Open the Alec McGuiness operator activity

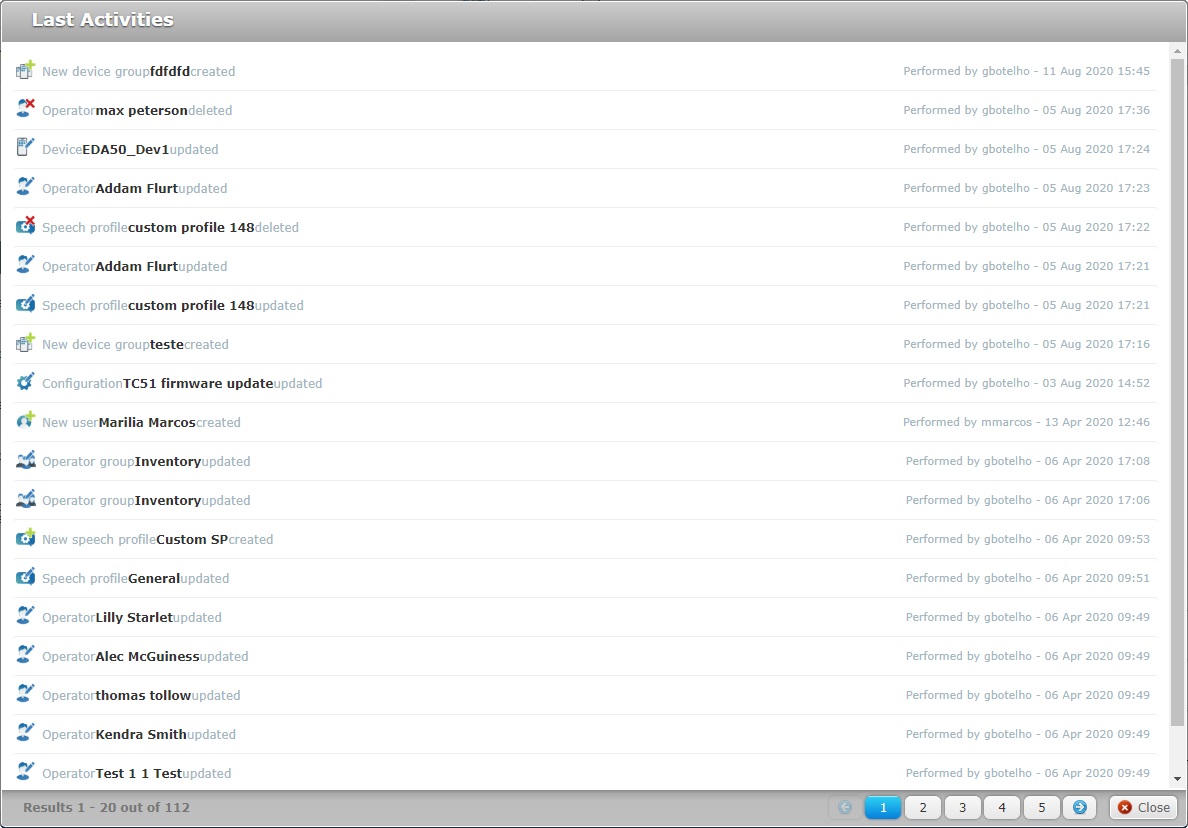pyautogui.click(x=147, y=656)
